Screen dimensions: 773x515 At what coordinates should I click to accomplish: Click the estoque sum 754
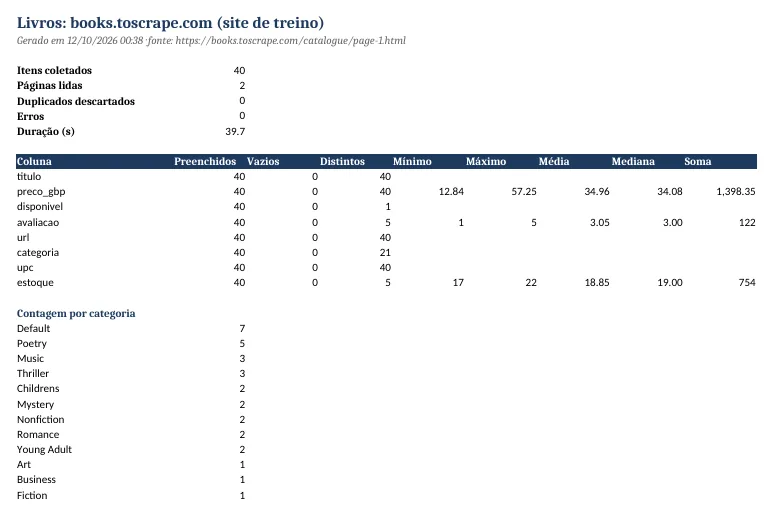[x=747, y=282]
